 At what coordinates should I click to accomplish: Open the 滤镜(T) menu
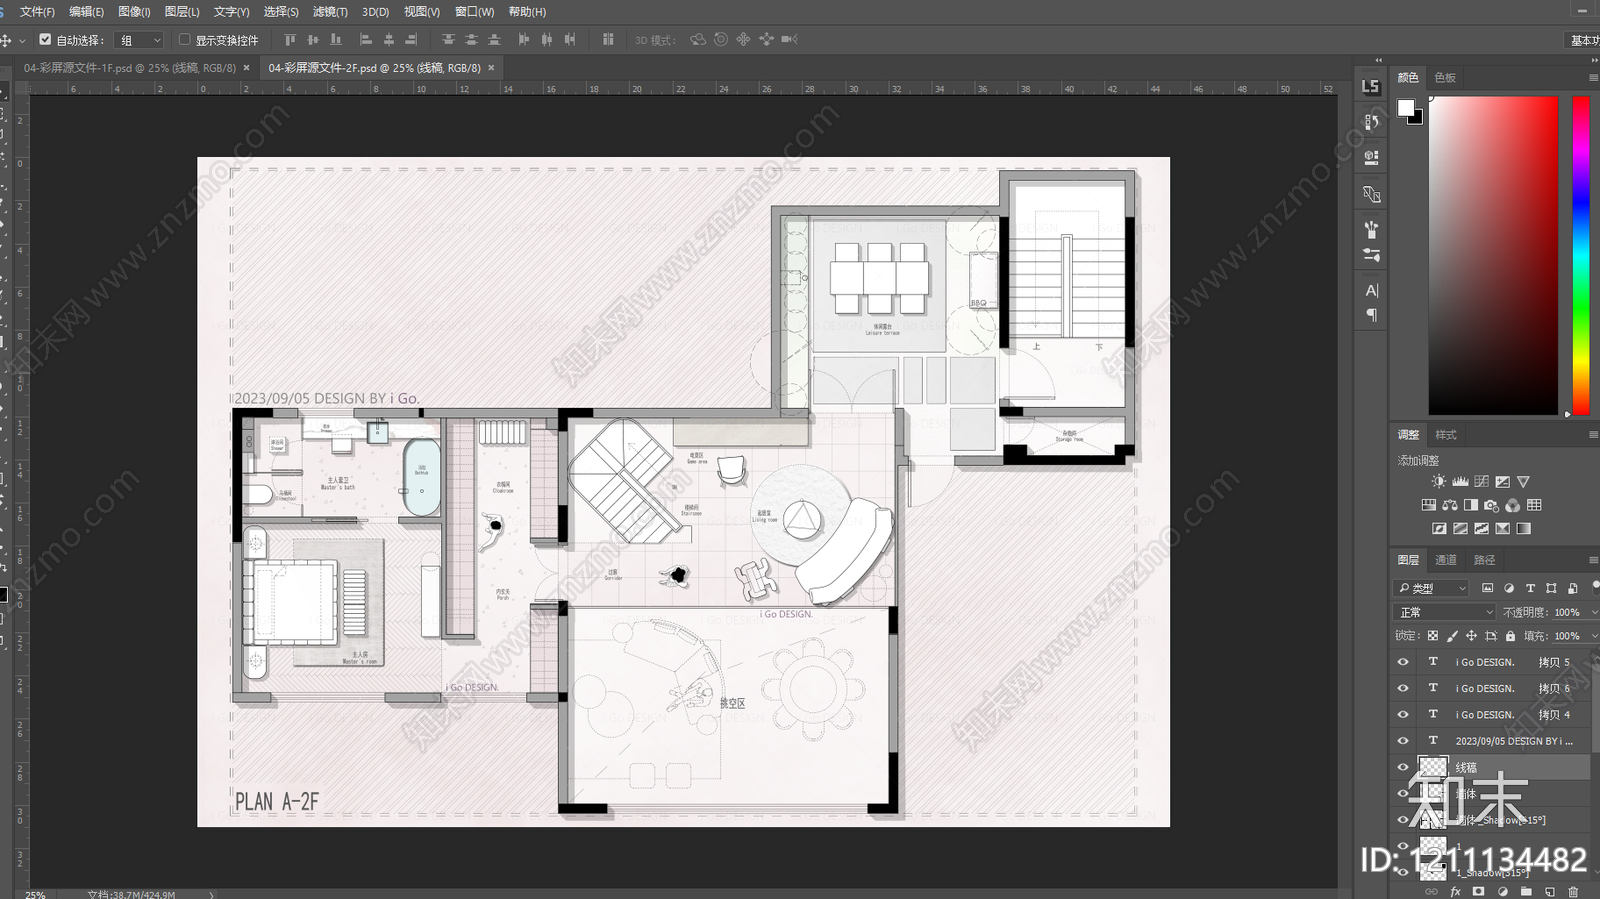click(x=330, y=12)
